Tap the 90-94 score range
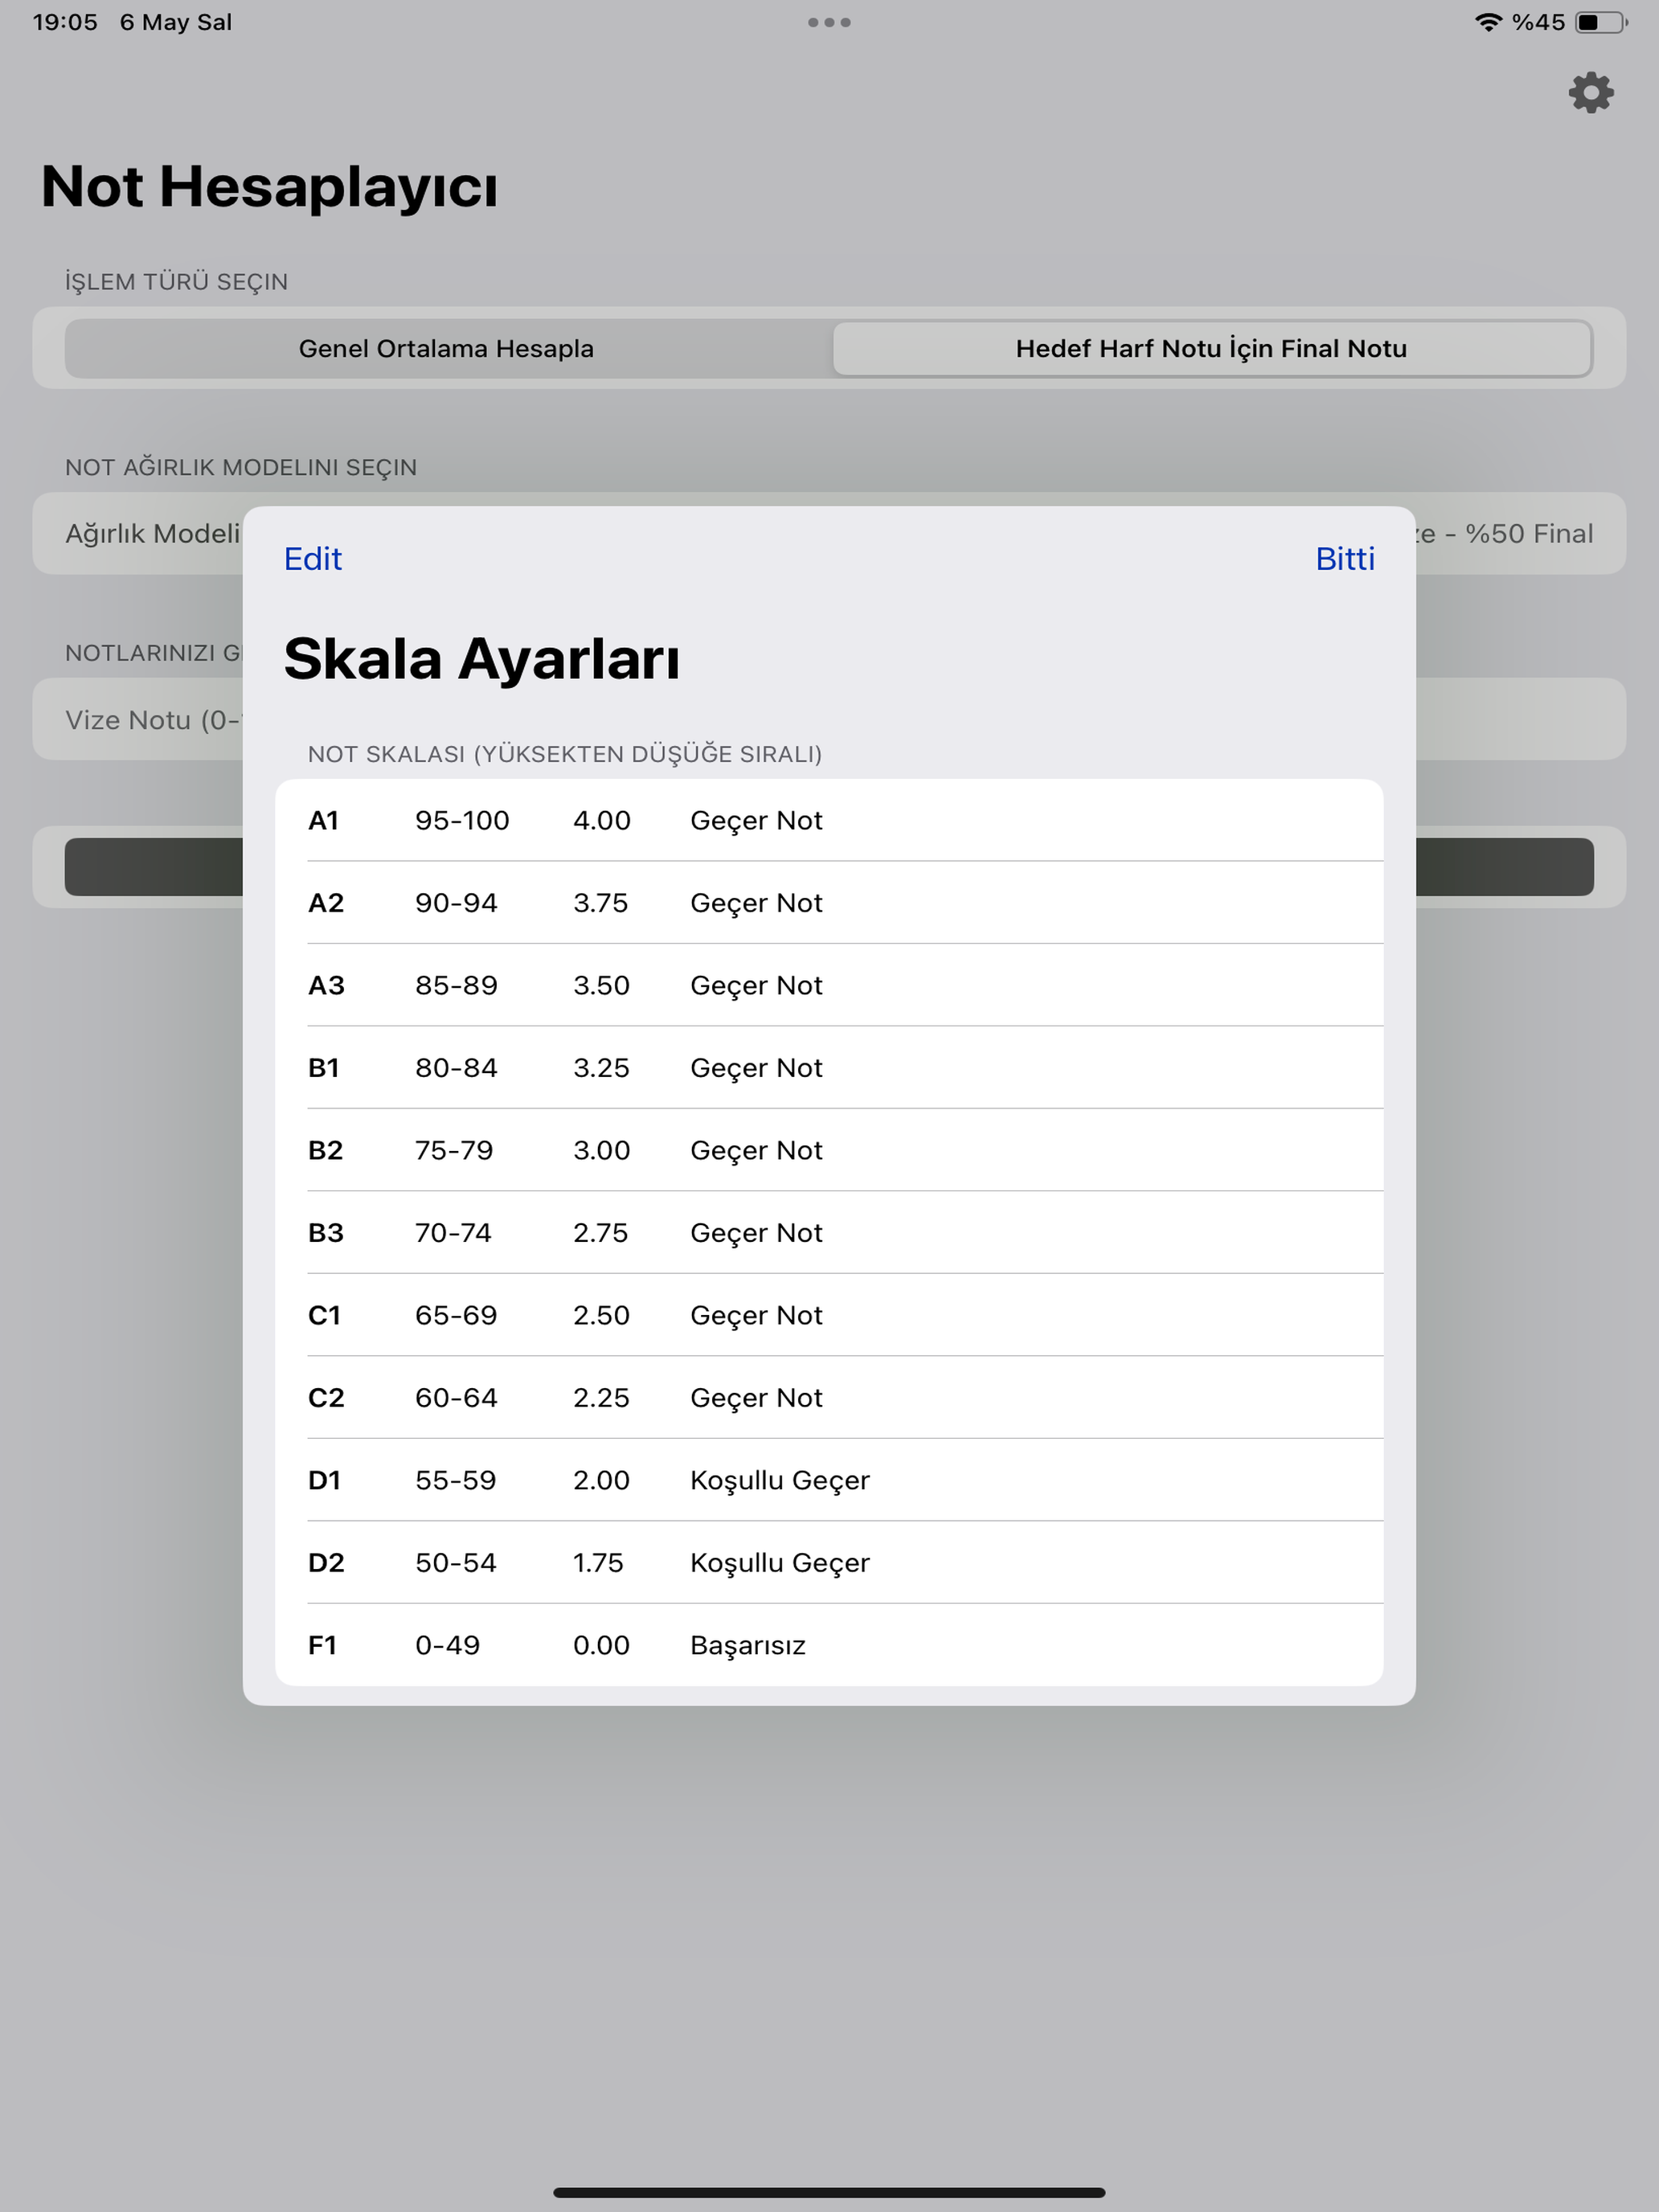The width and height of the screenshot is (1659, 2212). [x=456, y=903]
